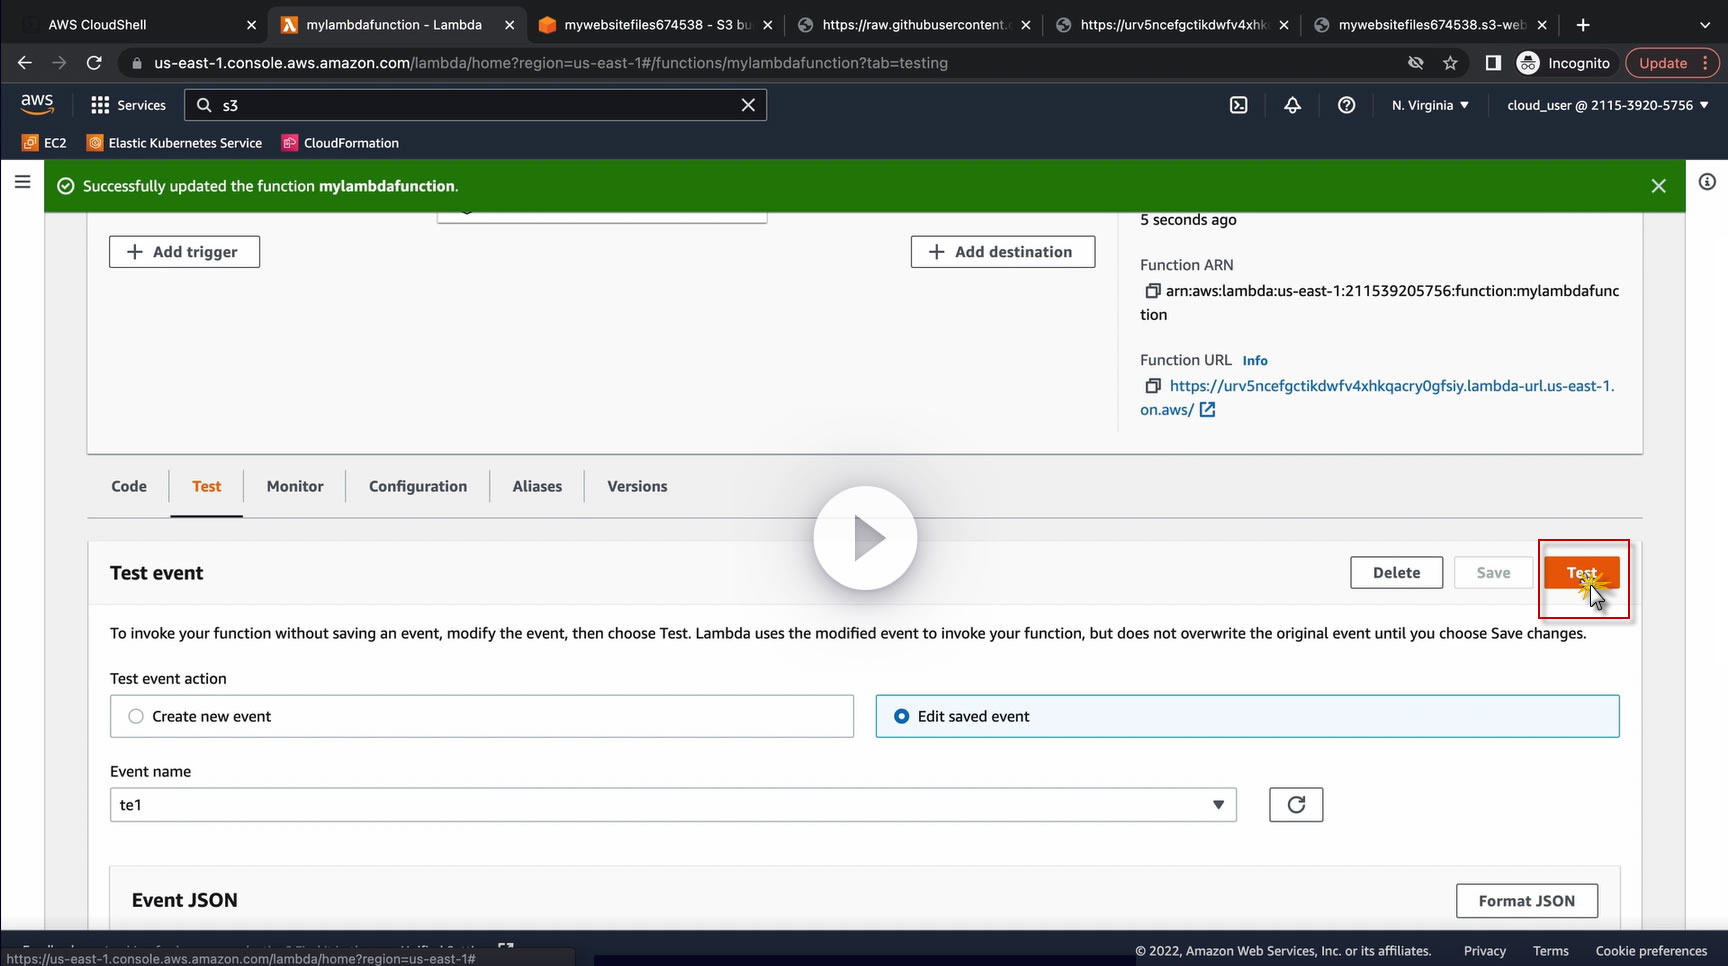Open the Terms footer link
This screenshot has width=1728, height=966.
[x=1550, y=951]
